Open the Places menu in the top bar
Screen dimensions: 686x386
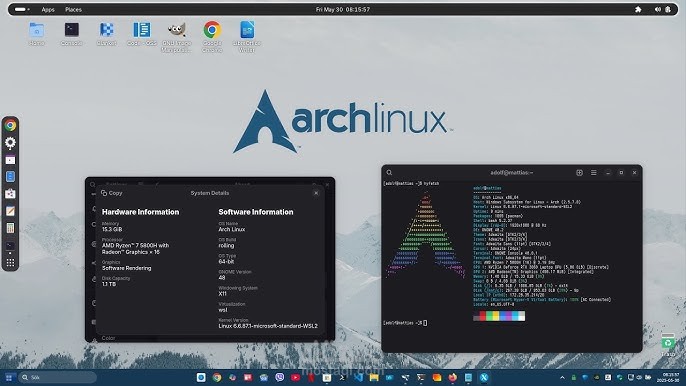[x=74, y=9]
